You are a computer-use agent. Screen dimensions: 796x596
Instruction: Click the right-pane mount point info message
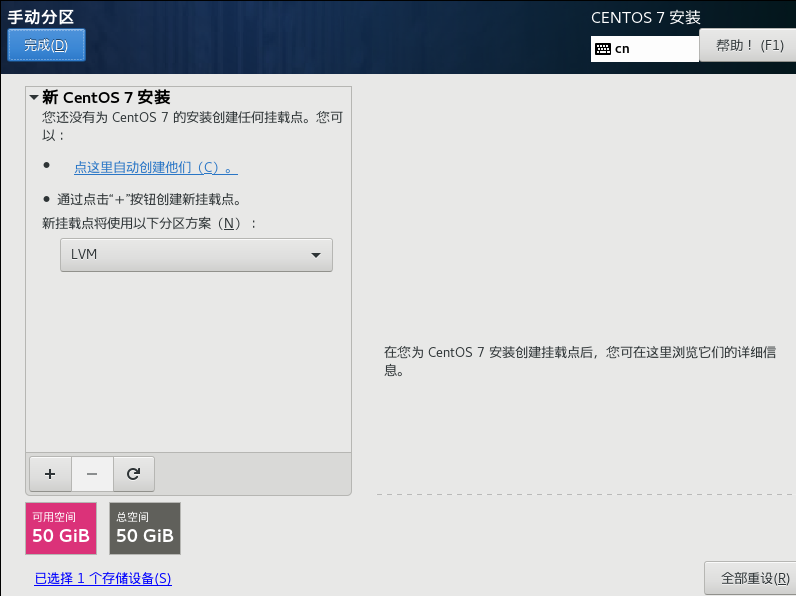point(580,361)
